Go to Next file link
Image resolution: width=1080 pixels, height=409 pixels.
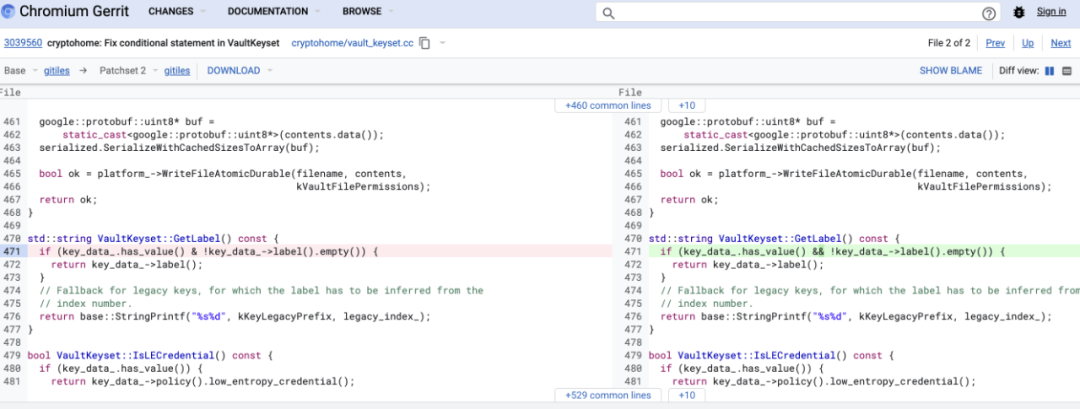click(x=1061, y=43)
